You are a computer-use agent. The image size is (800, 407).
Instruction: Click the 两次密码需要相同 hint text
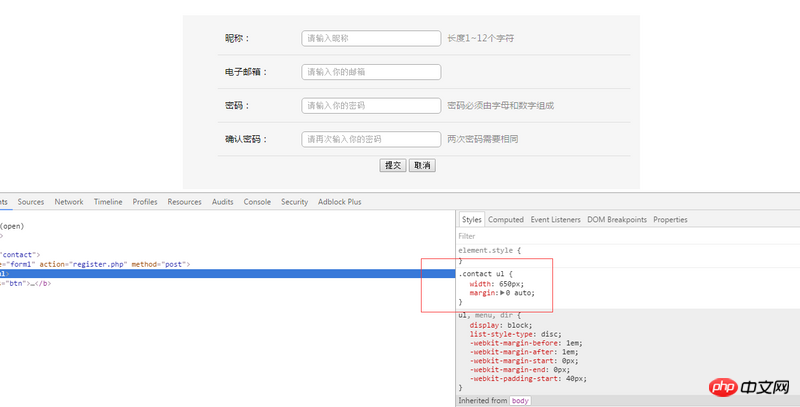[x=483, y=139]
